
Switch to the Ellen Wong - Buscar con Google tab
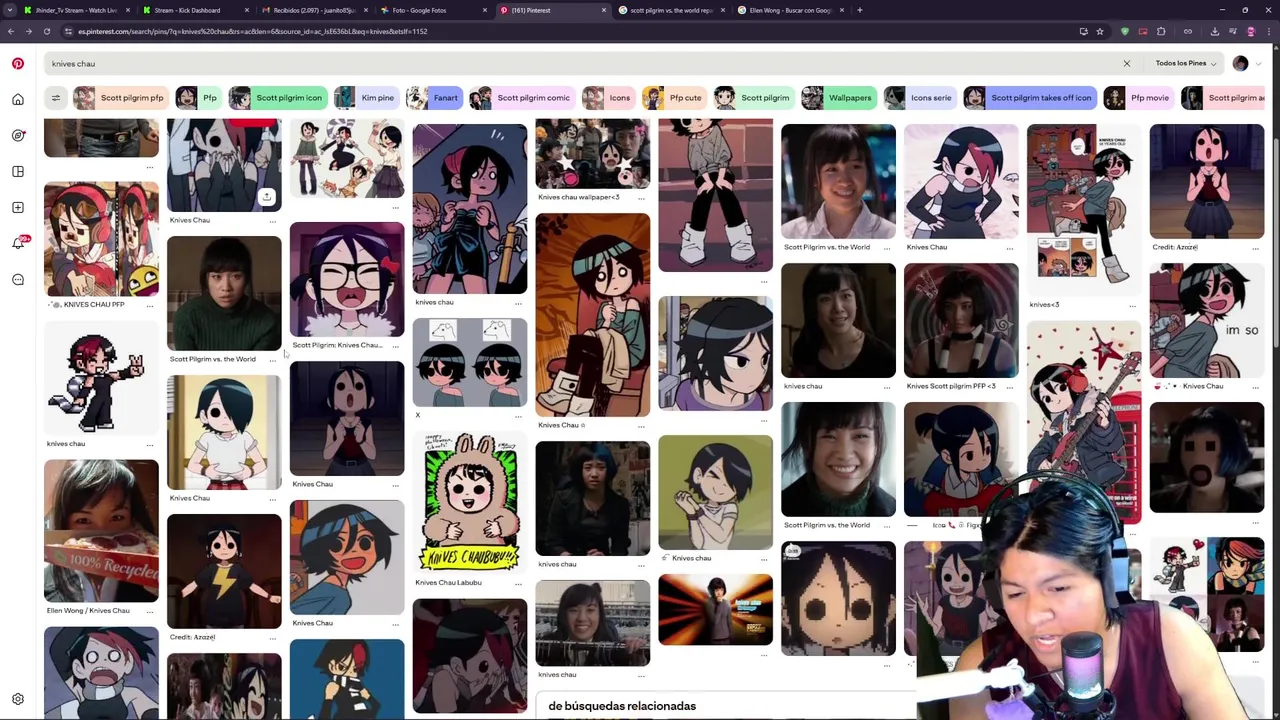pos(792,10)
